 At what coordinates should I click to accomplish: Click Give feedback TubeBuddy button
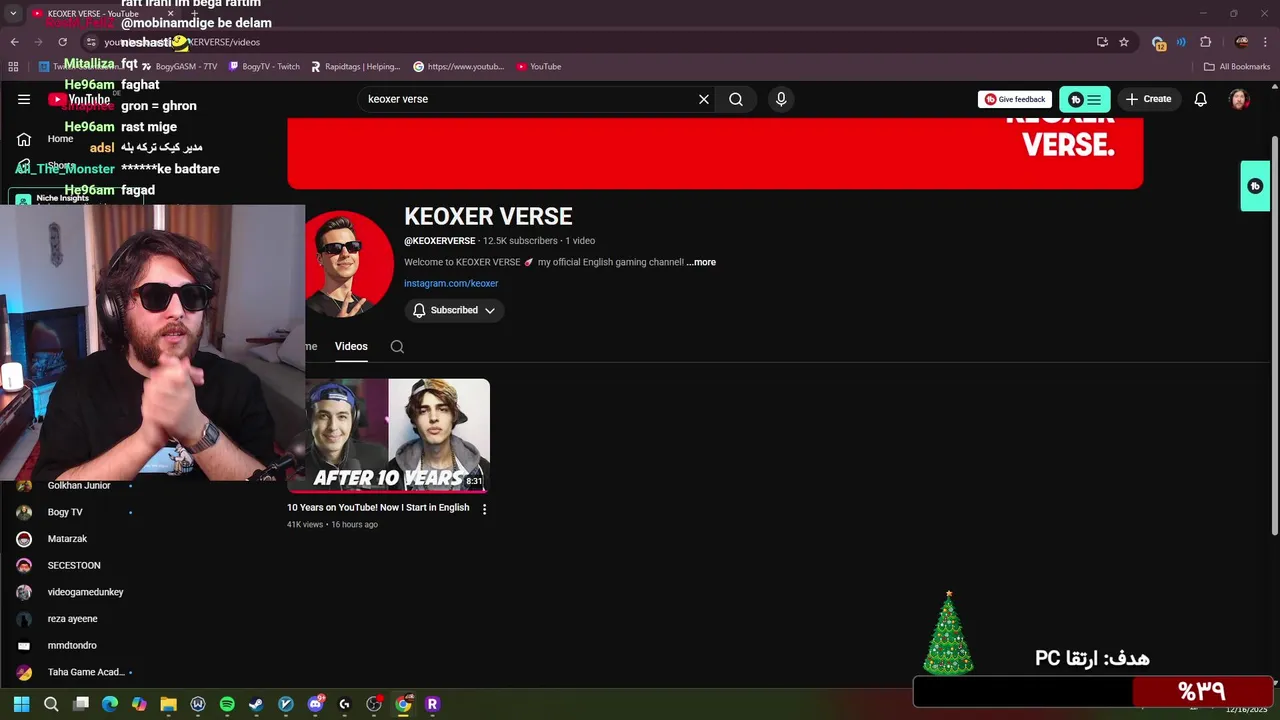(1015, 99)
